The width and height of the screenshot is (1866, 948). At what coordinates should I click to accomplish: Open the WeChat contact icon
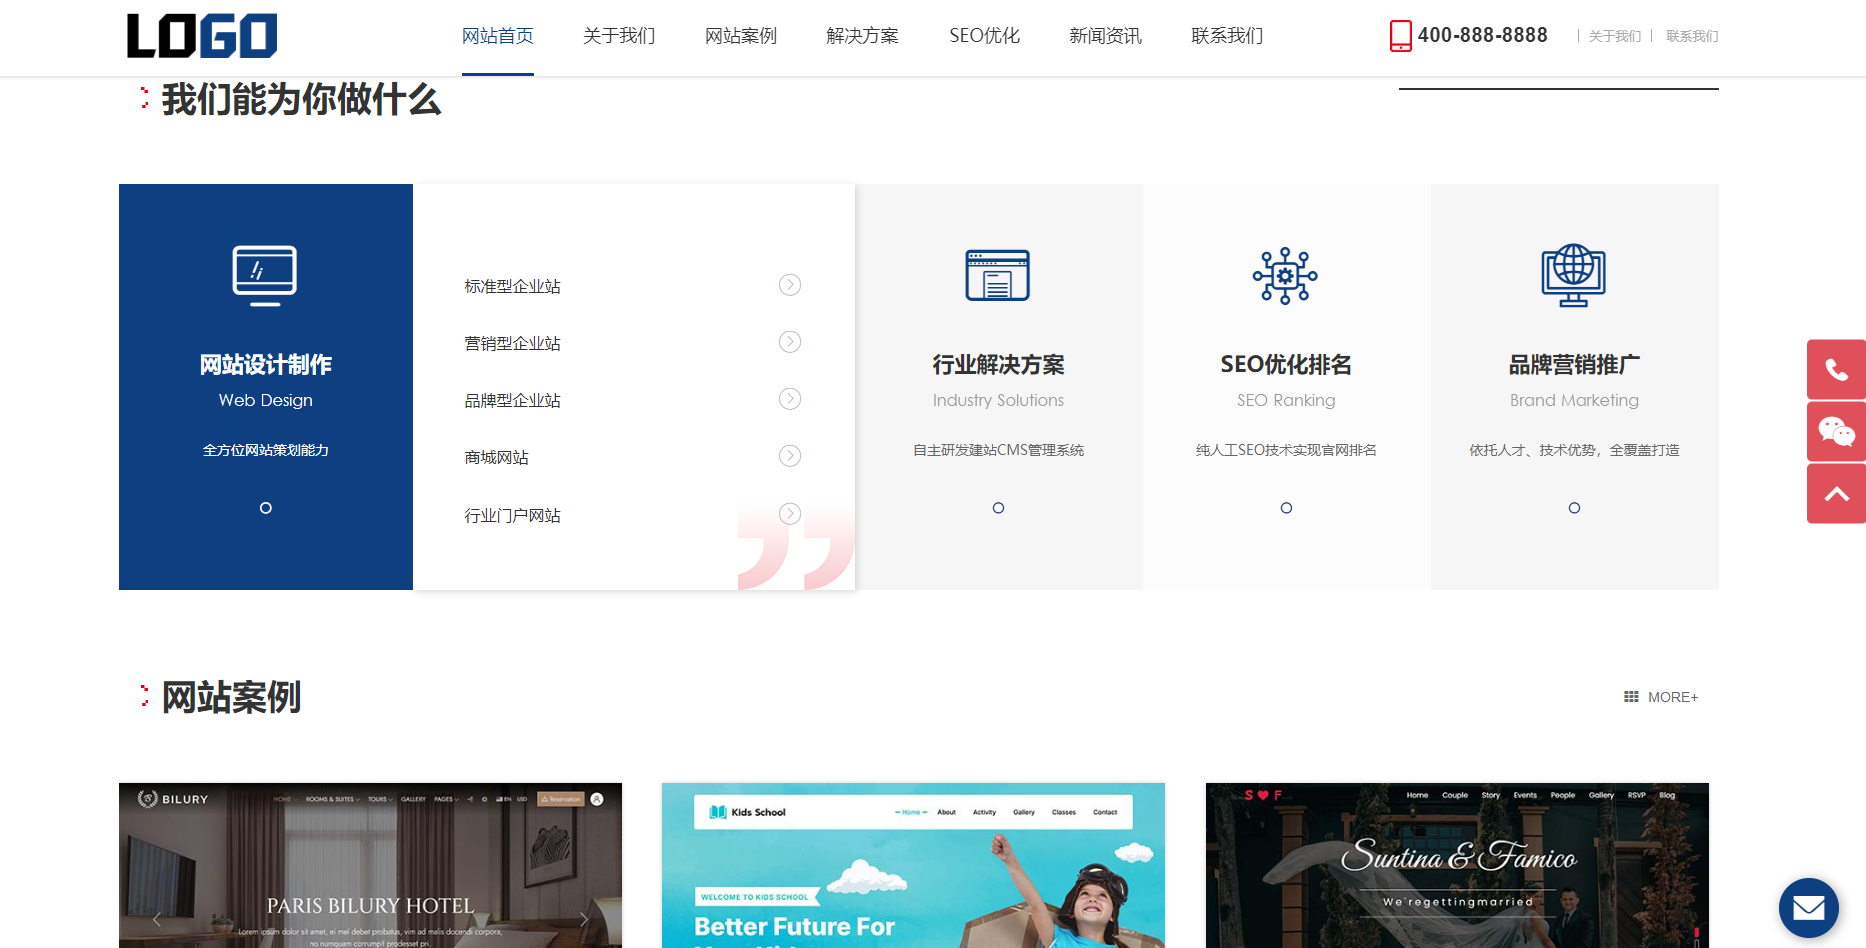click(x=1838, y=431)
